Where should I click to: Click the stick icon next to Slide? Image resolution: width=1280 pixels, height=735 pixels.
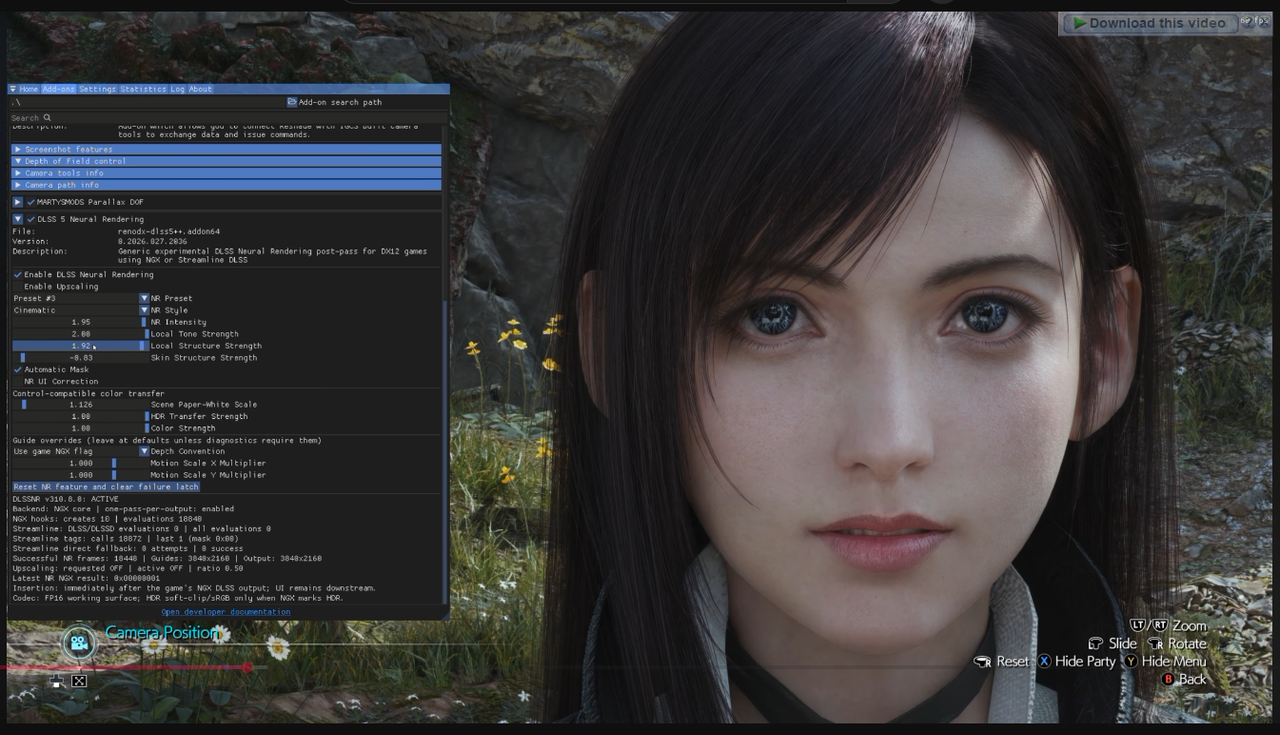click(1096, 643)
